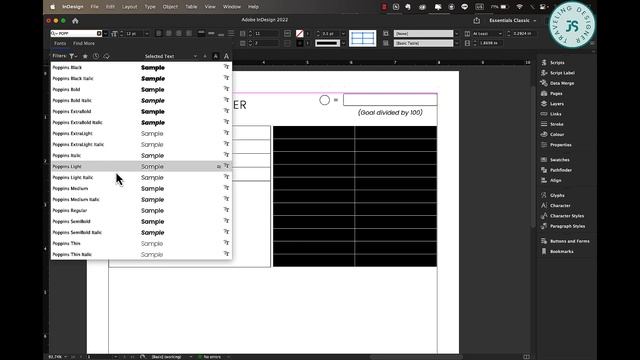Screen dimensions: 640x360
Task: Show favorite fonts star filter
Action: [85, 56]
